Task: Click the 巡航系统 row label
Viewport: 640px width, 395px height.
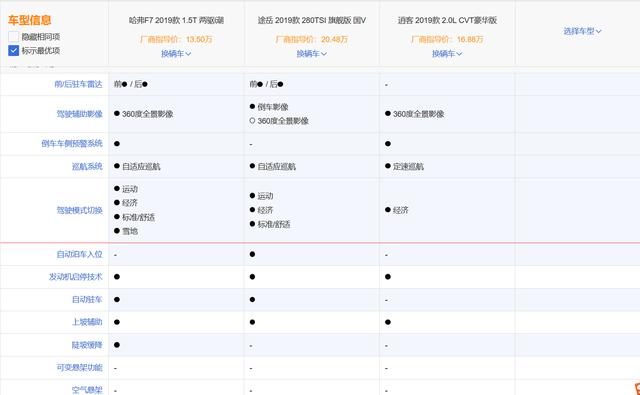Action: [x=87, y=166]
